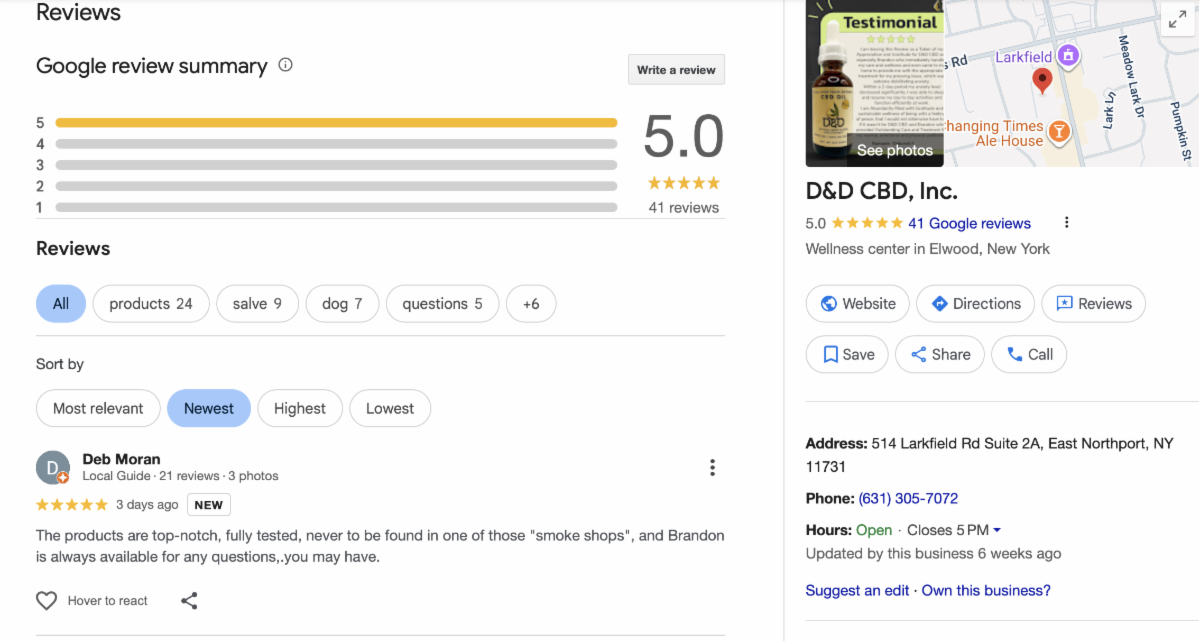This screenshot has width=1200, height=641.
Task: Filter reviews by dog 7
Action: (342, 304)
